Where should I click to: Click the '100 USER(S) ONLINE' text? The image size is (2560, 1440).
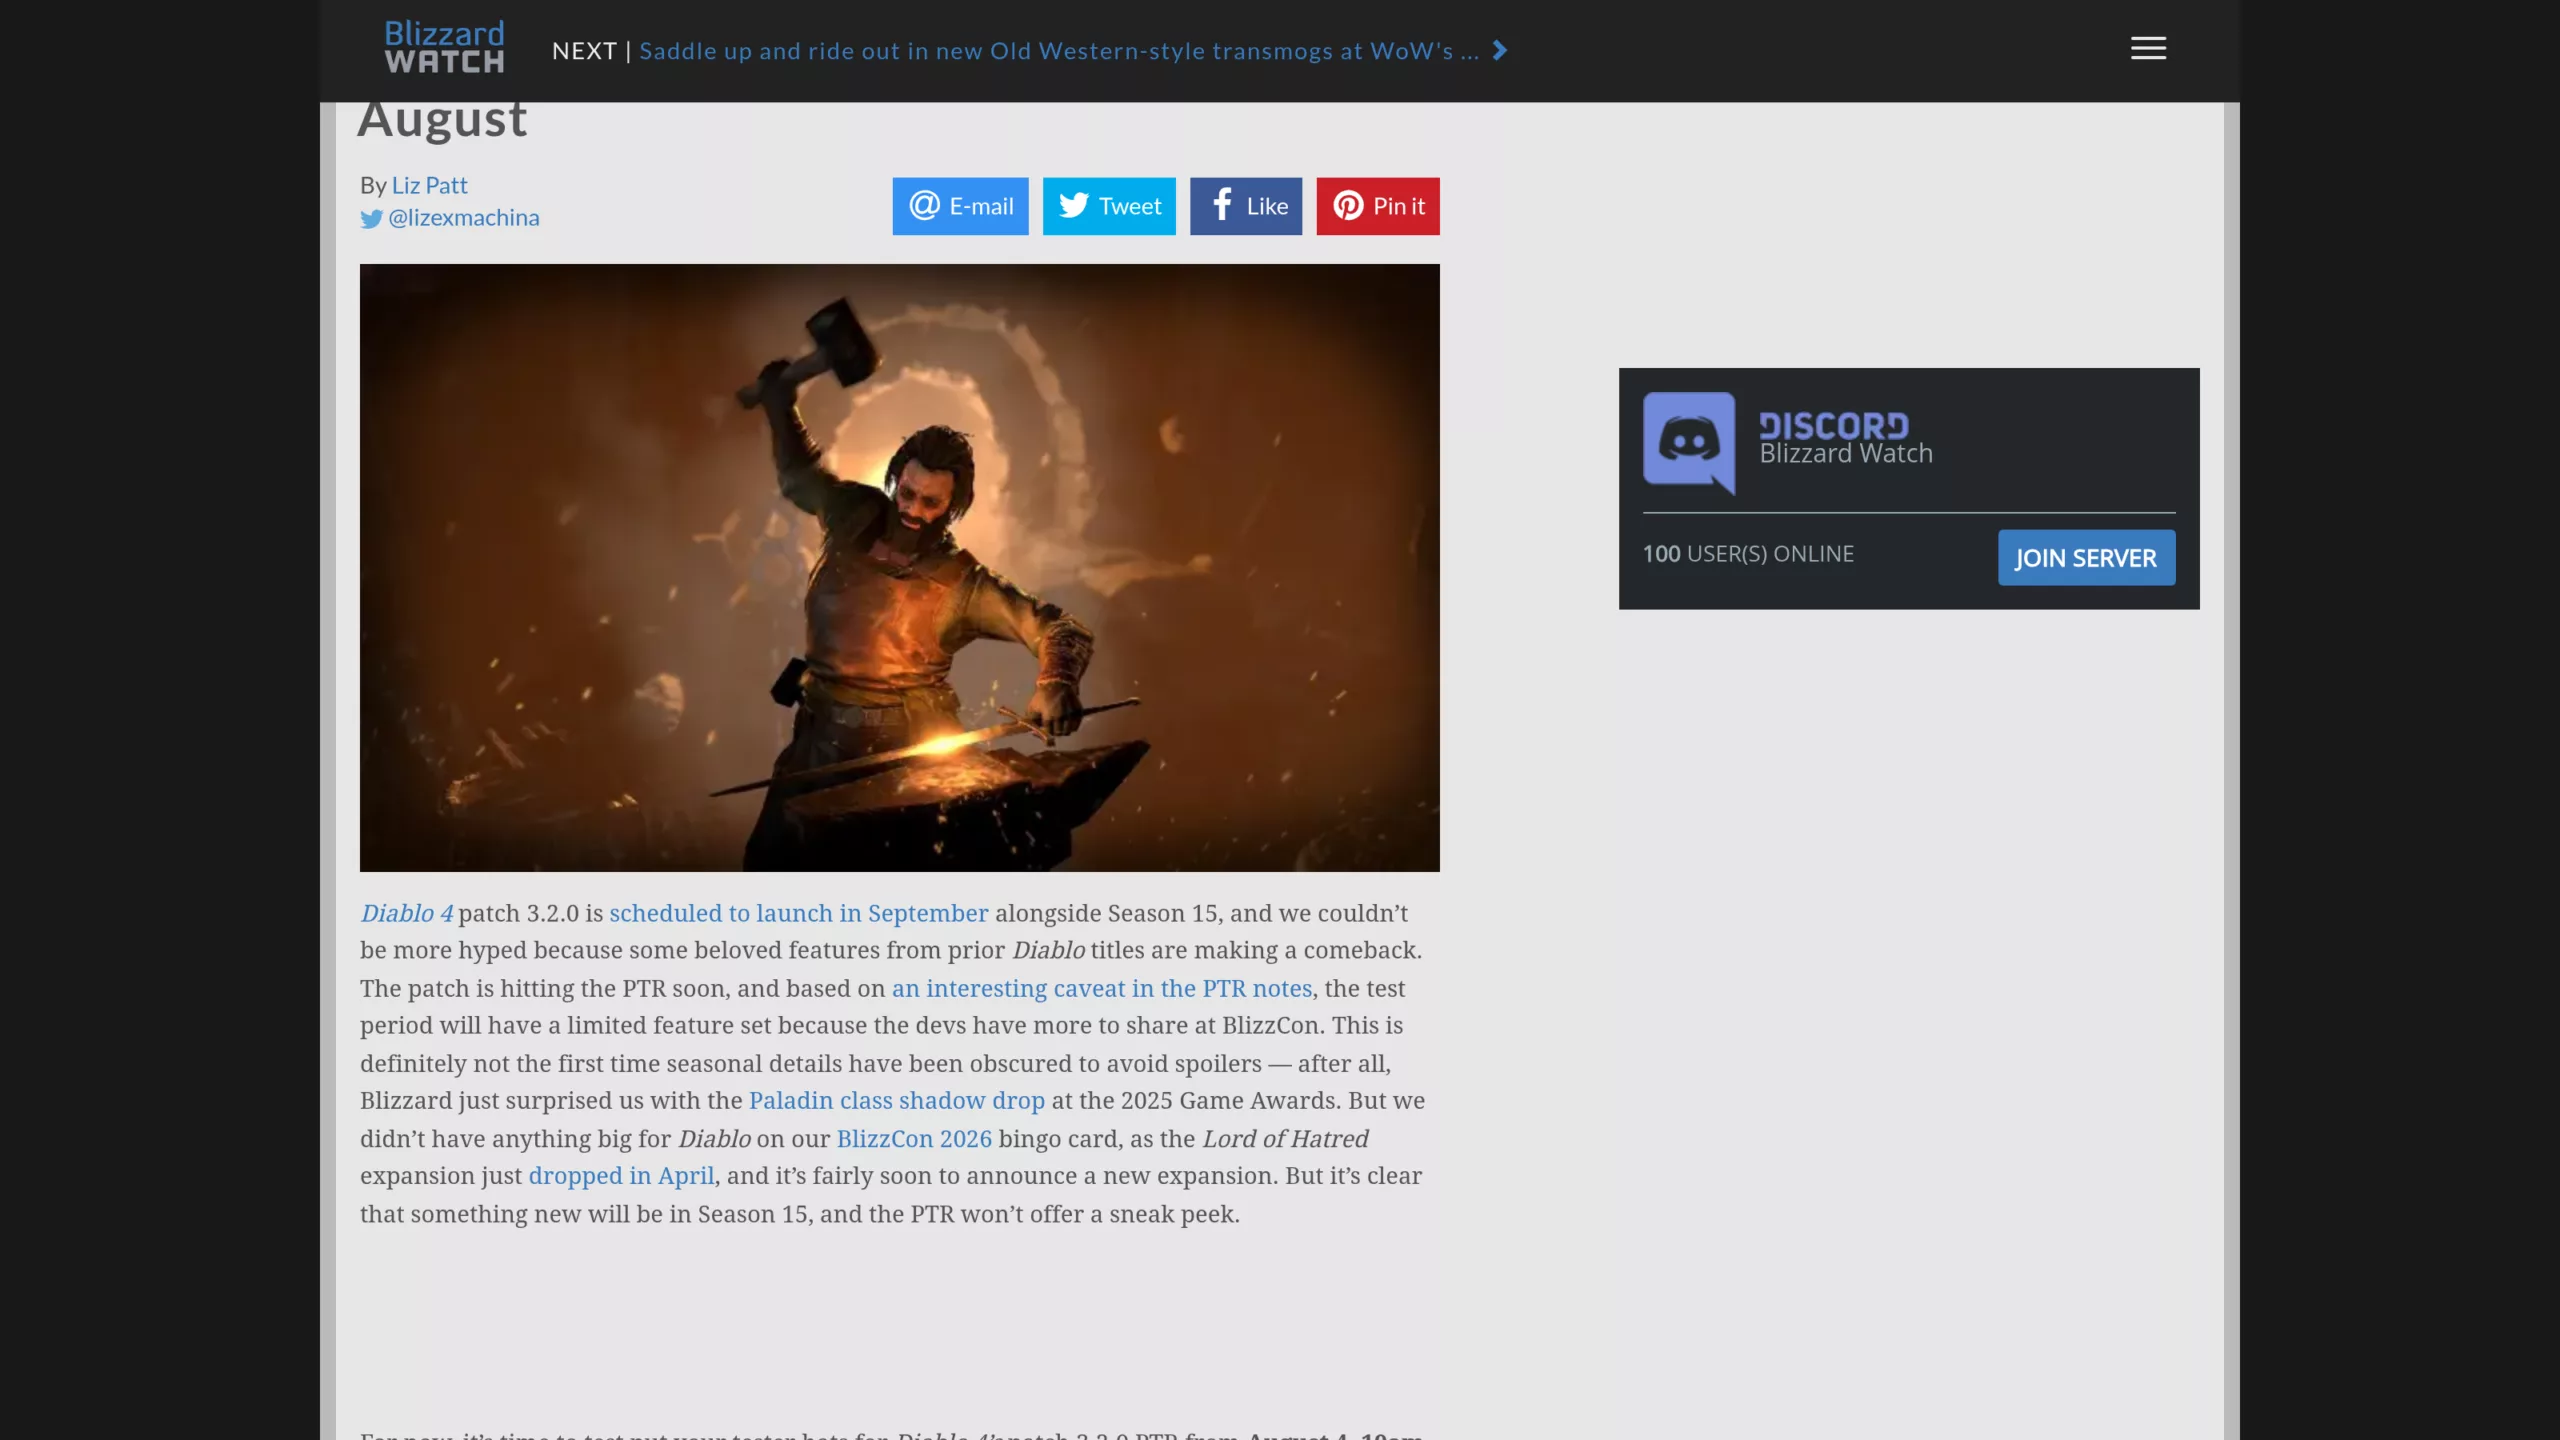(1748, 554)
